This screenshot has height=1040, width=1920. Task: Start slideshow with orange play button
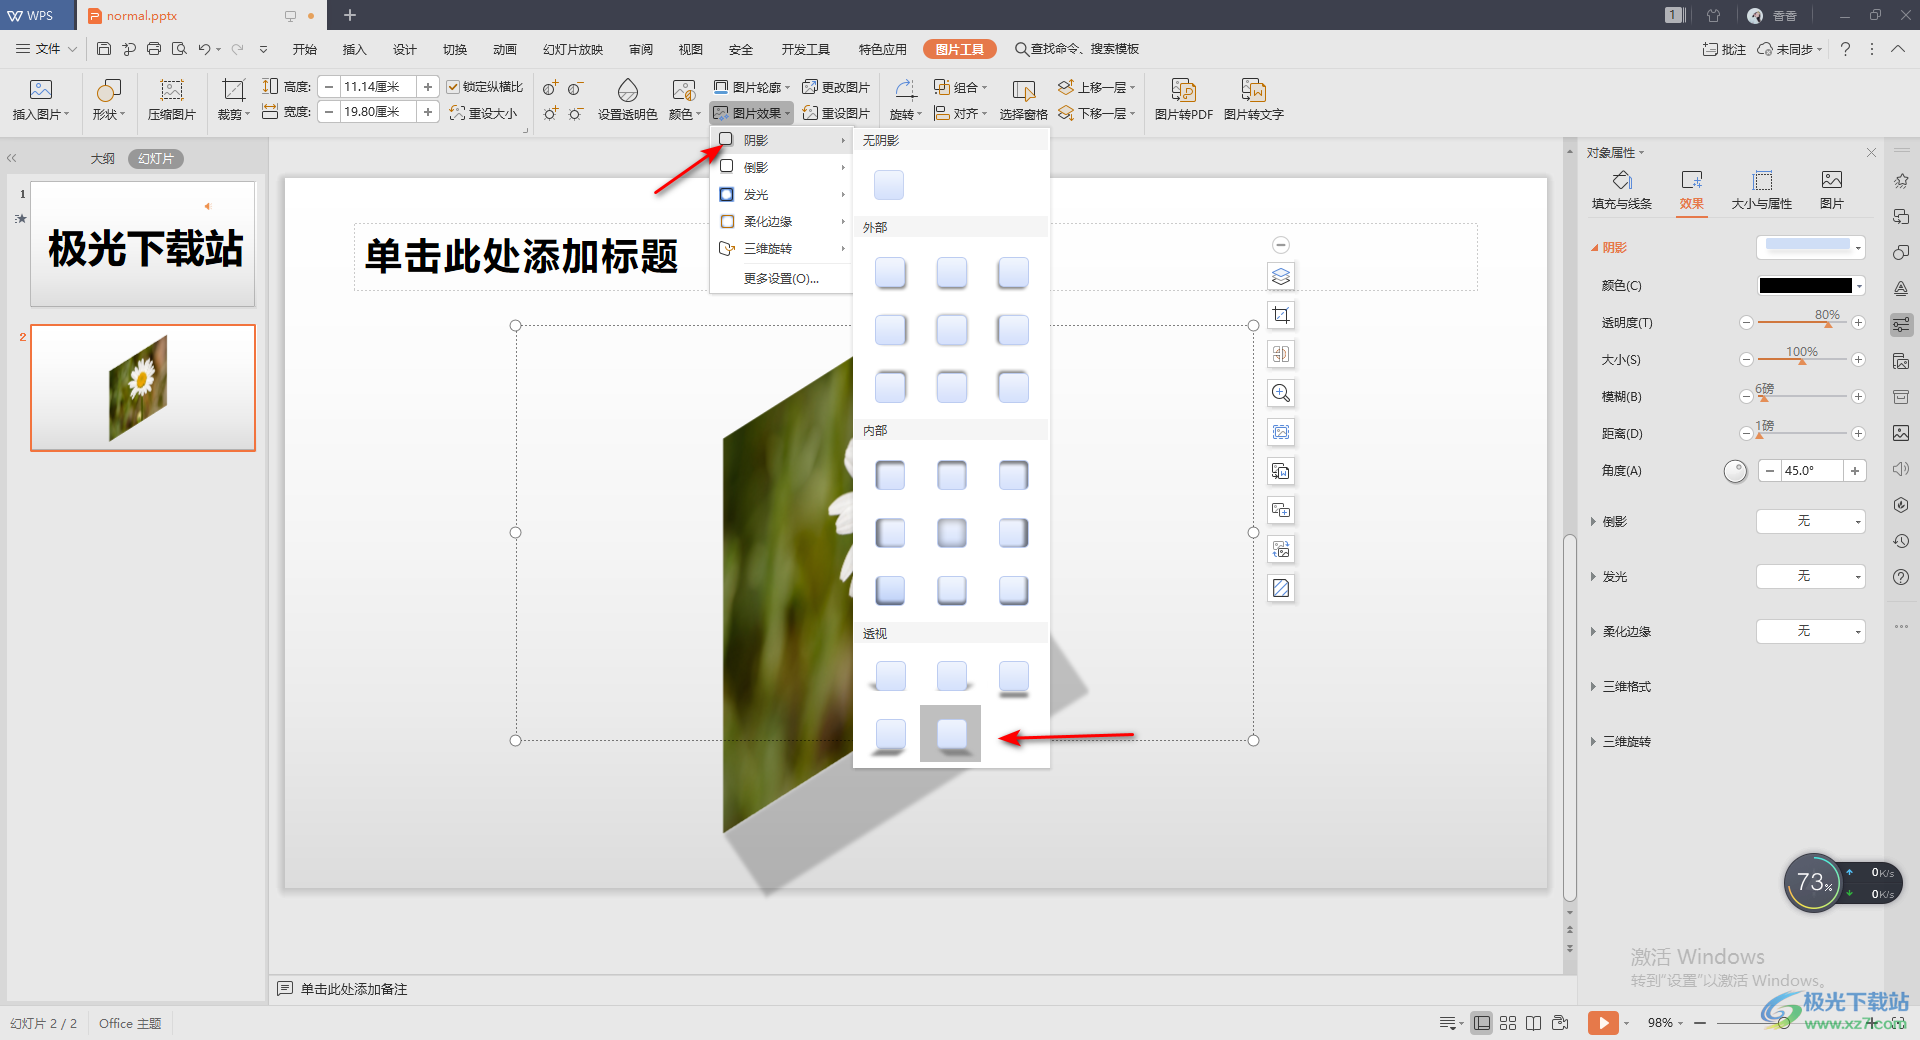pyautogui.click(x=1602, y=1022)
